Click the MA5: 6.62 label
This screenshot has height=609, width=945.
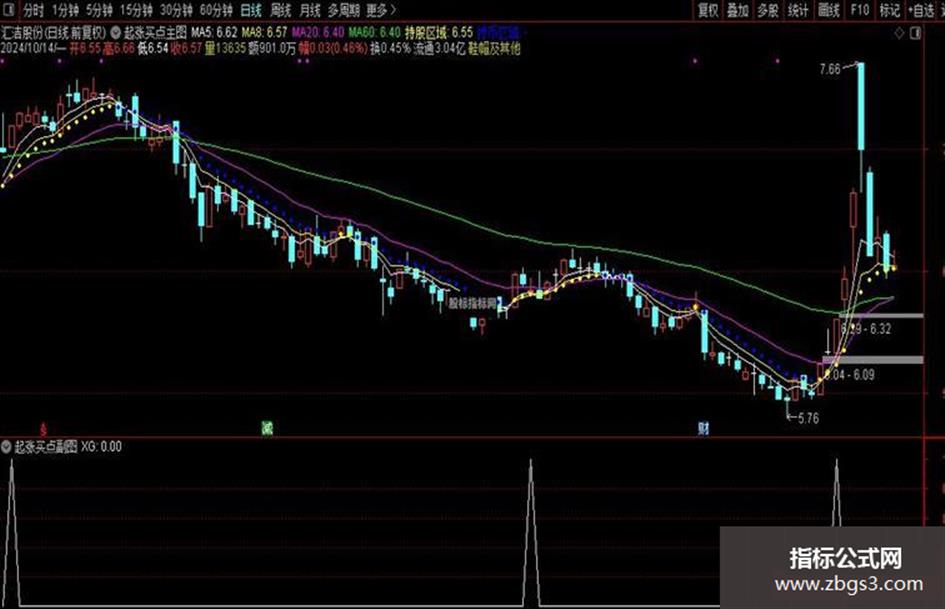click(214, 32)
